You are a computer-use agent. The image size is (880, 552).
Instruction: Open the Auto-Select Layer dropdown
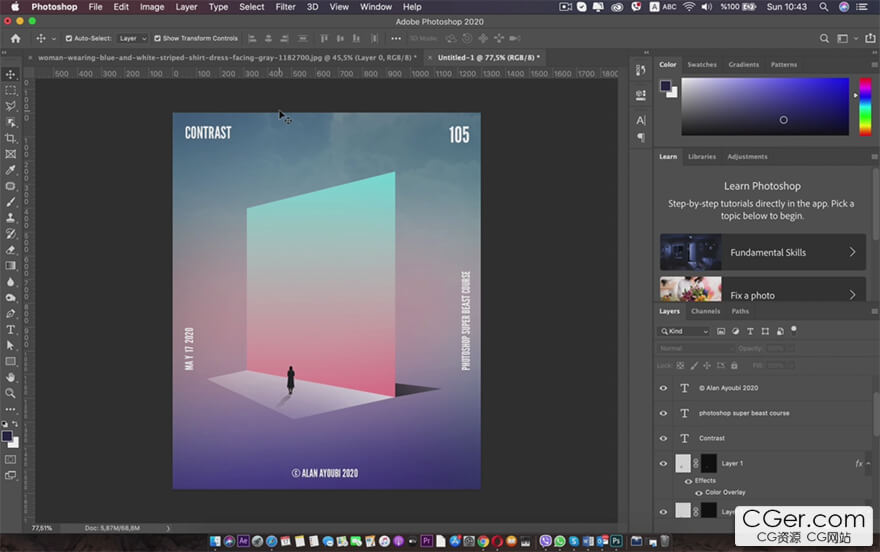(x=132, y=38)
